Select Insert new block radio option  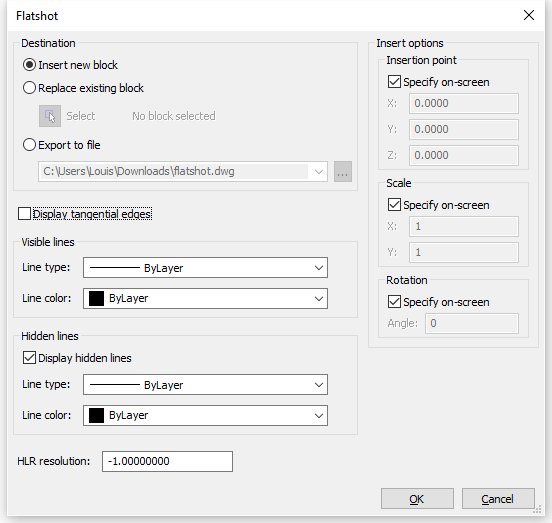(29, 65)
